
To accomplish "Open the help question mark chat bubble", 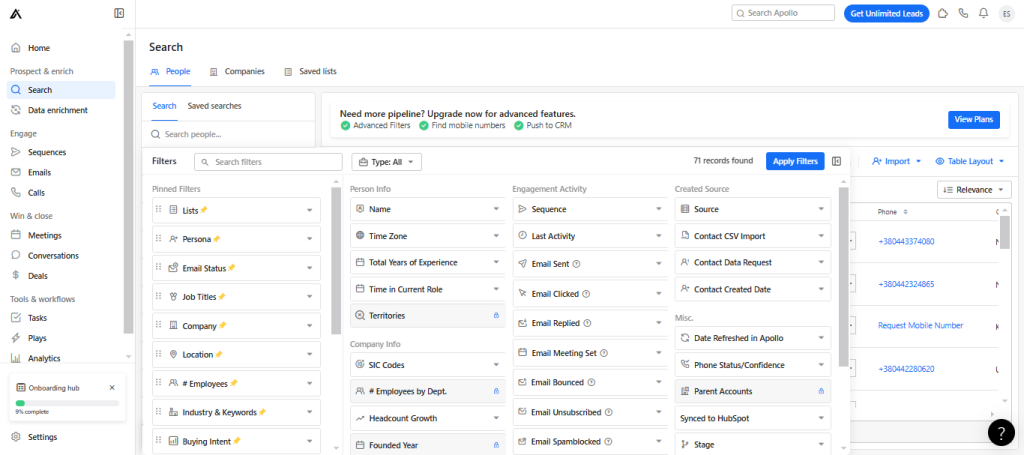I will click(1001, 431).
